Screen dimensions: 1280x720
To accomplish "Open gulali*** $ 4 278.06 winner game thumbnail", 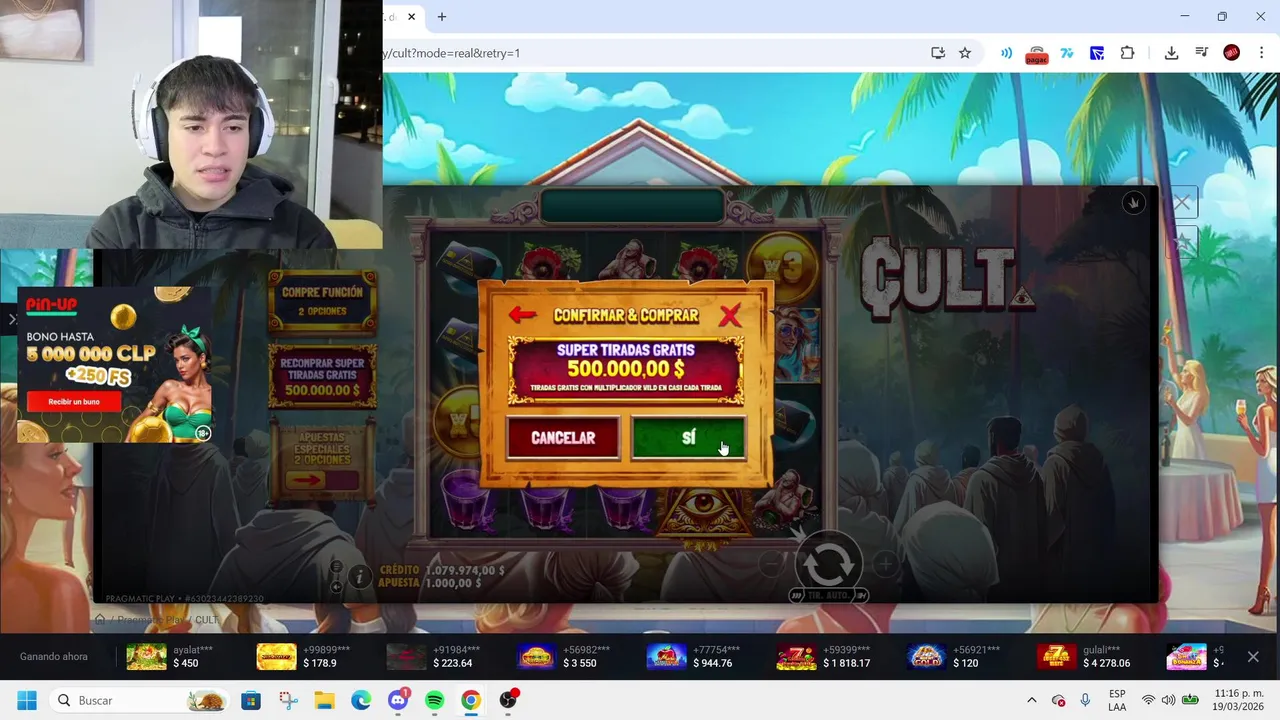I will [x=1056, y=657].
